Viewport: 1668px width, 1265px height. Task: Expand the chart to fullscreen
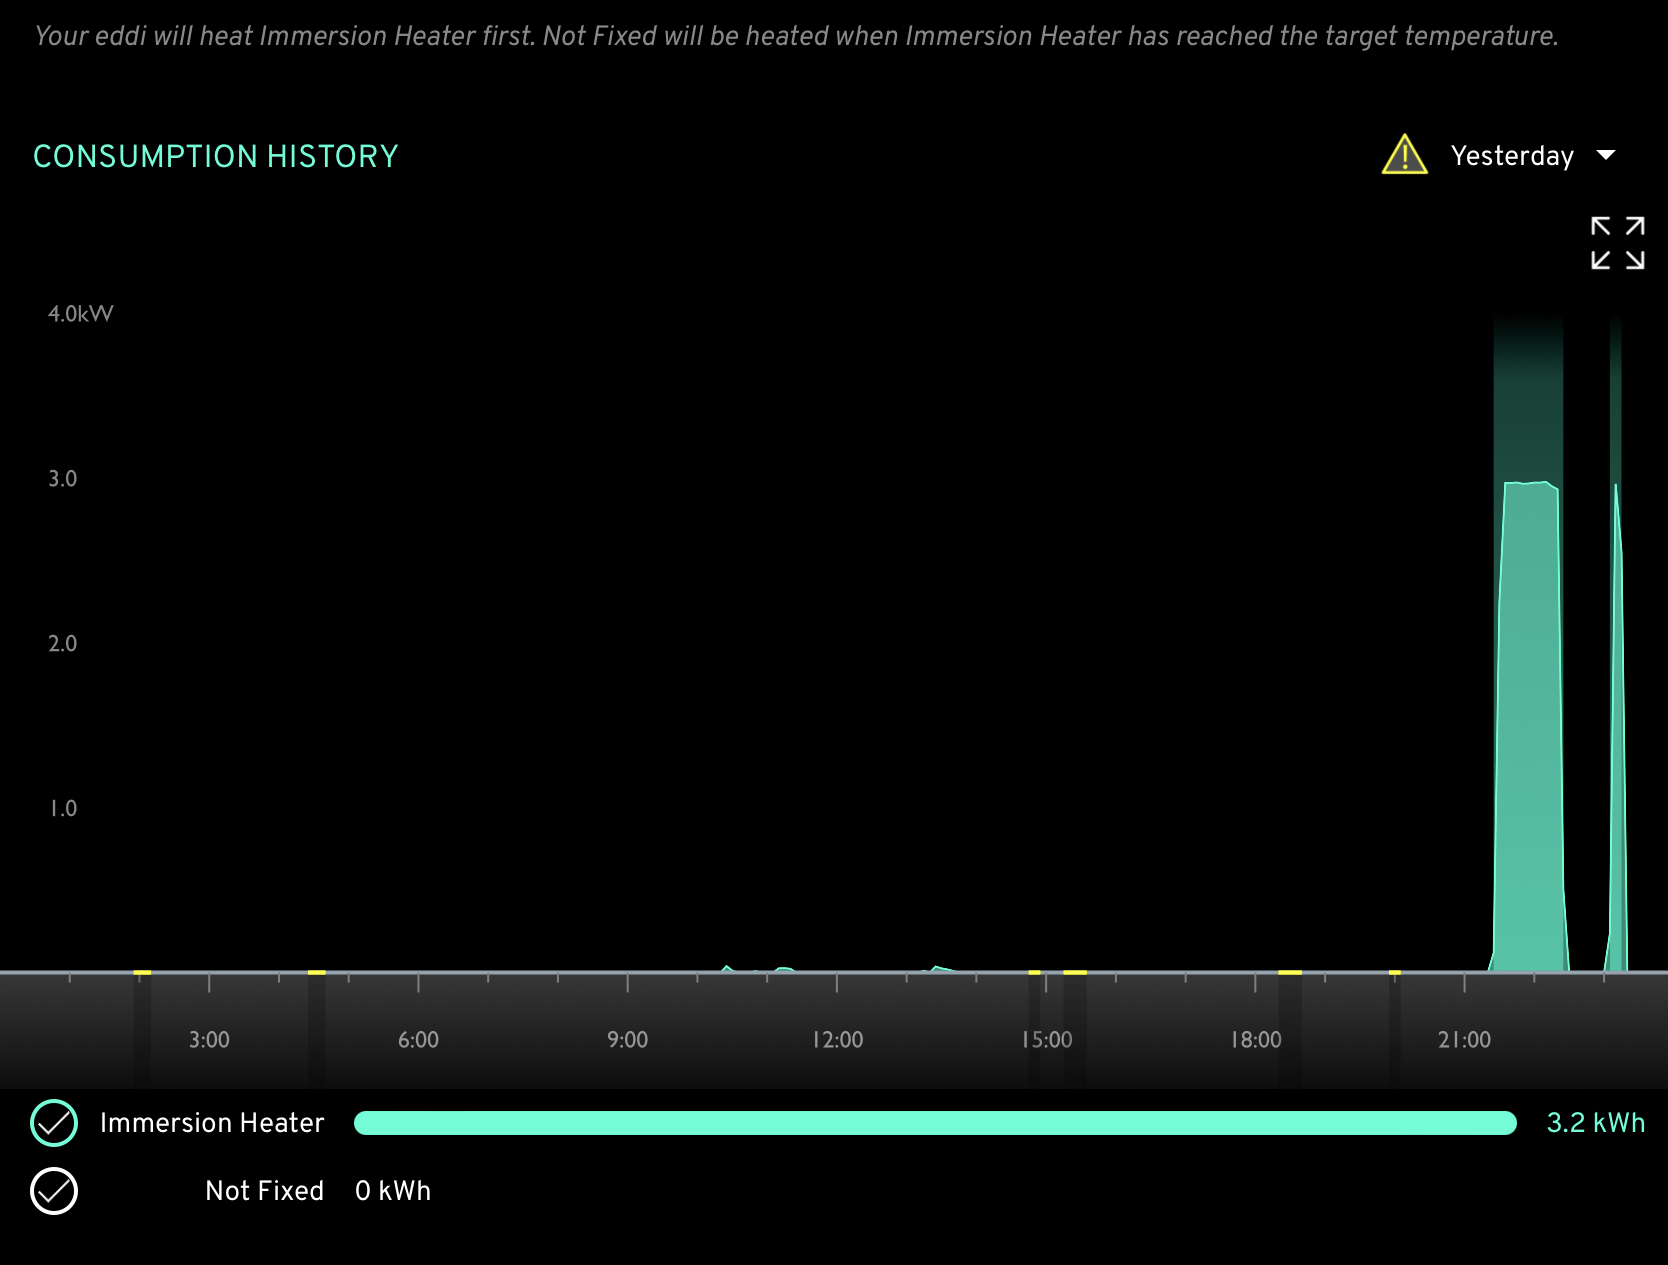1617,243
